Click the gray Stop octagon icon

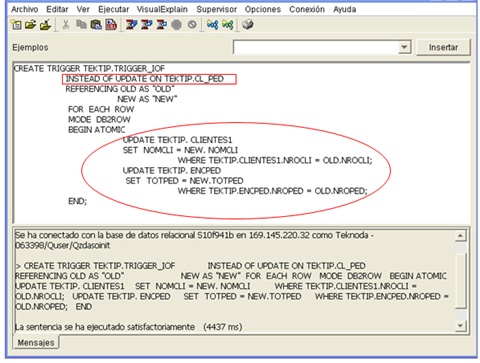(x=176, y=25)
